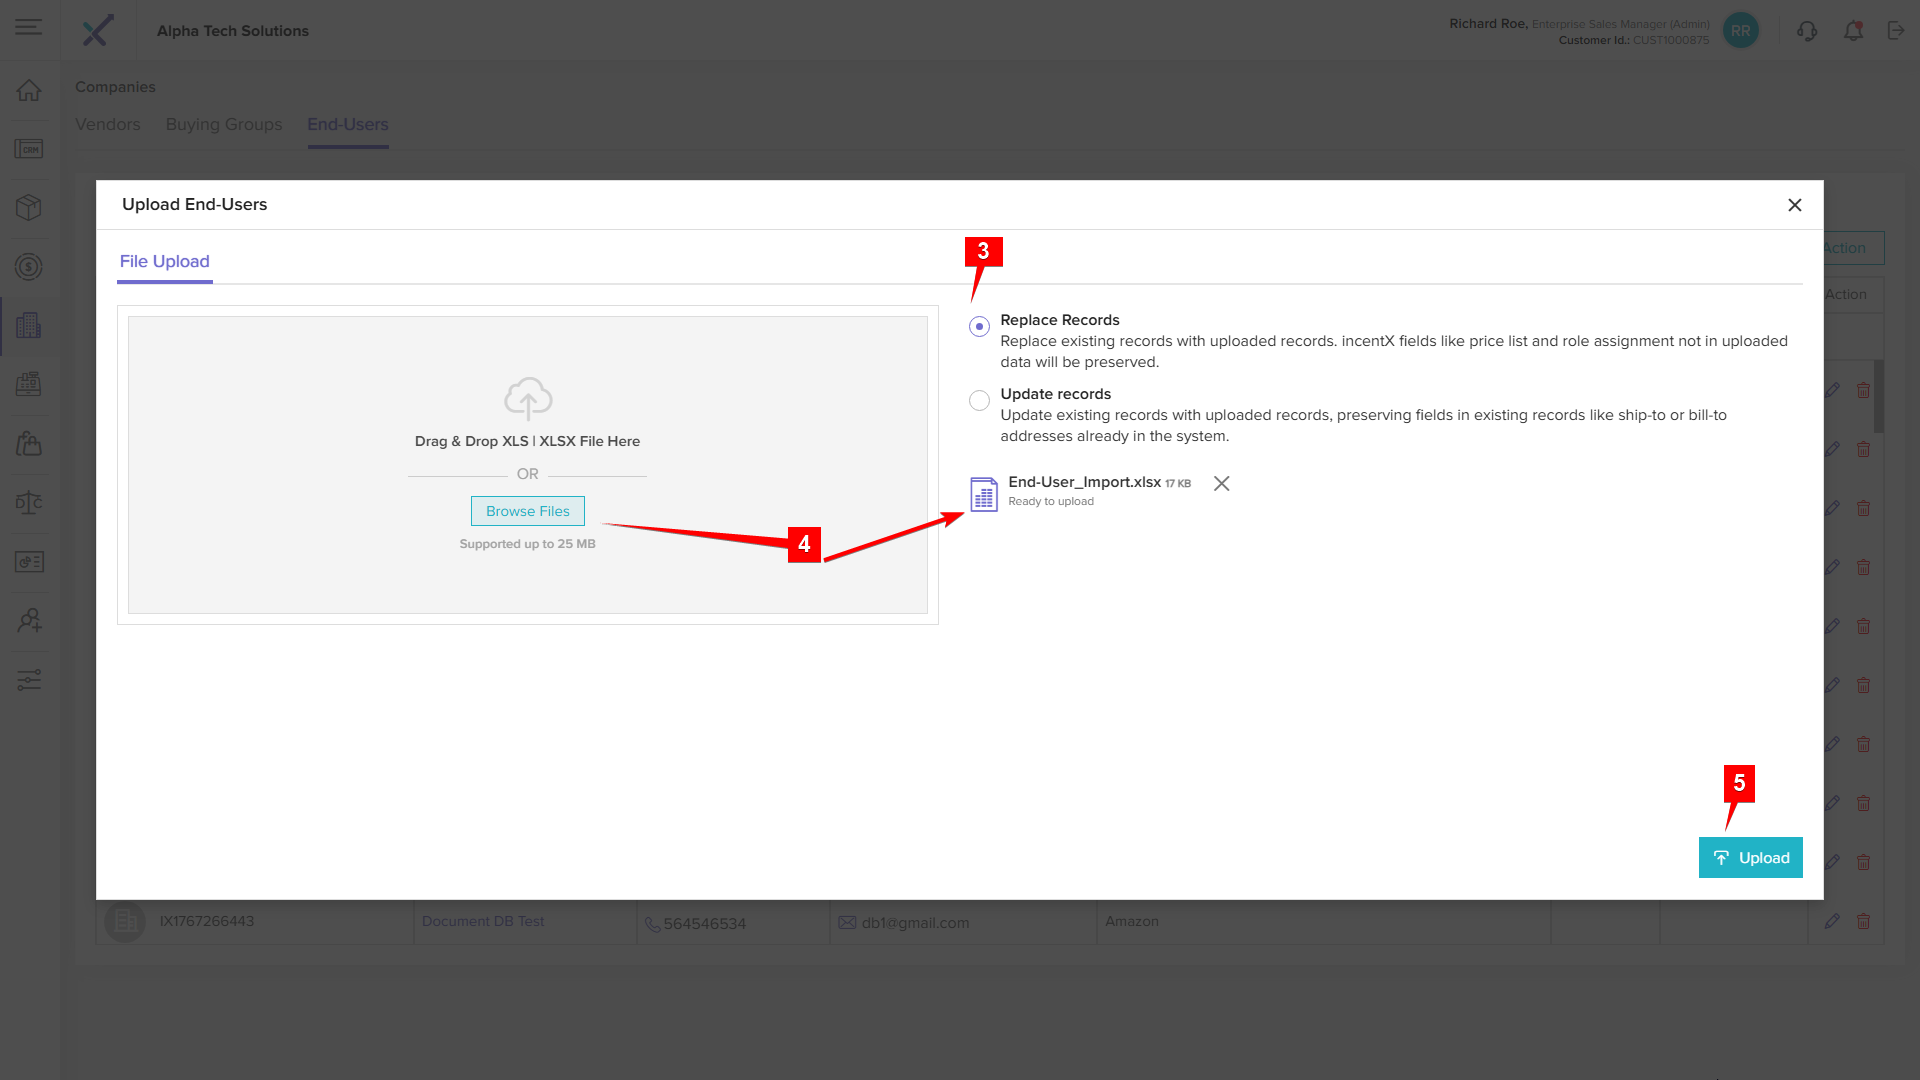The height and width of the screenshot is (1080, 1920).
Task: Open the RR user avatar menu
Action: pos(1740,31)
